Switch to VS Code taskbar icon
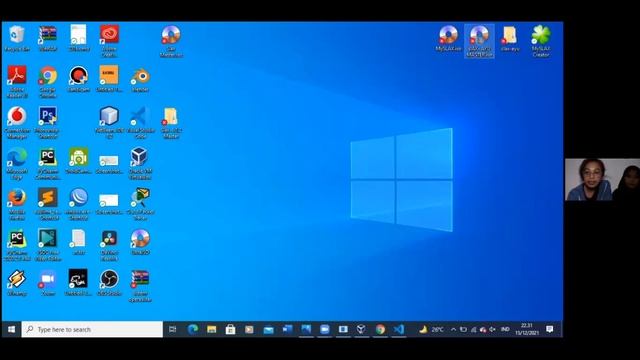Viewport: 640px width, 360px height. coord(399,329)
